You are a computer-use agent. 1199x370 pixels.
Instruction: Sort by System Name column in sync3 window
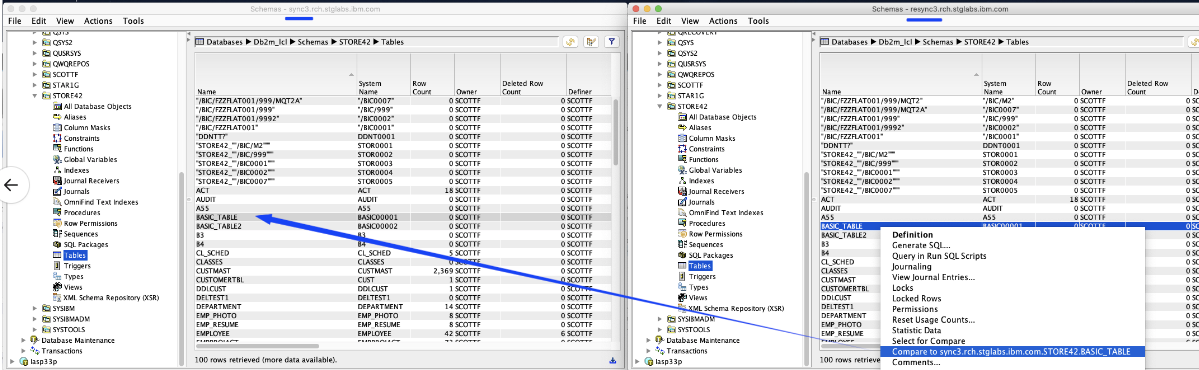383,74
